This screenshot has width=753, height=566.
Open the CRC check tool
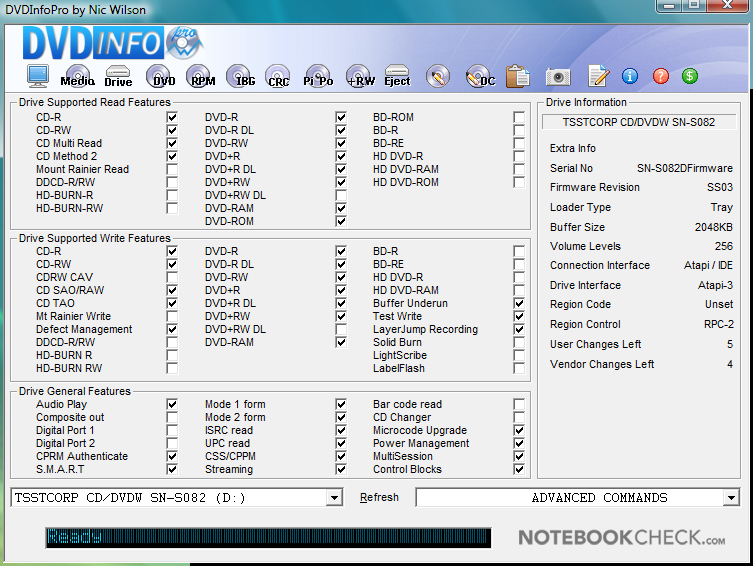click(279, 76)
